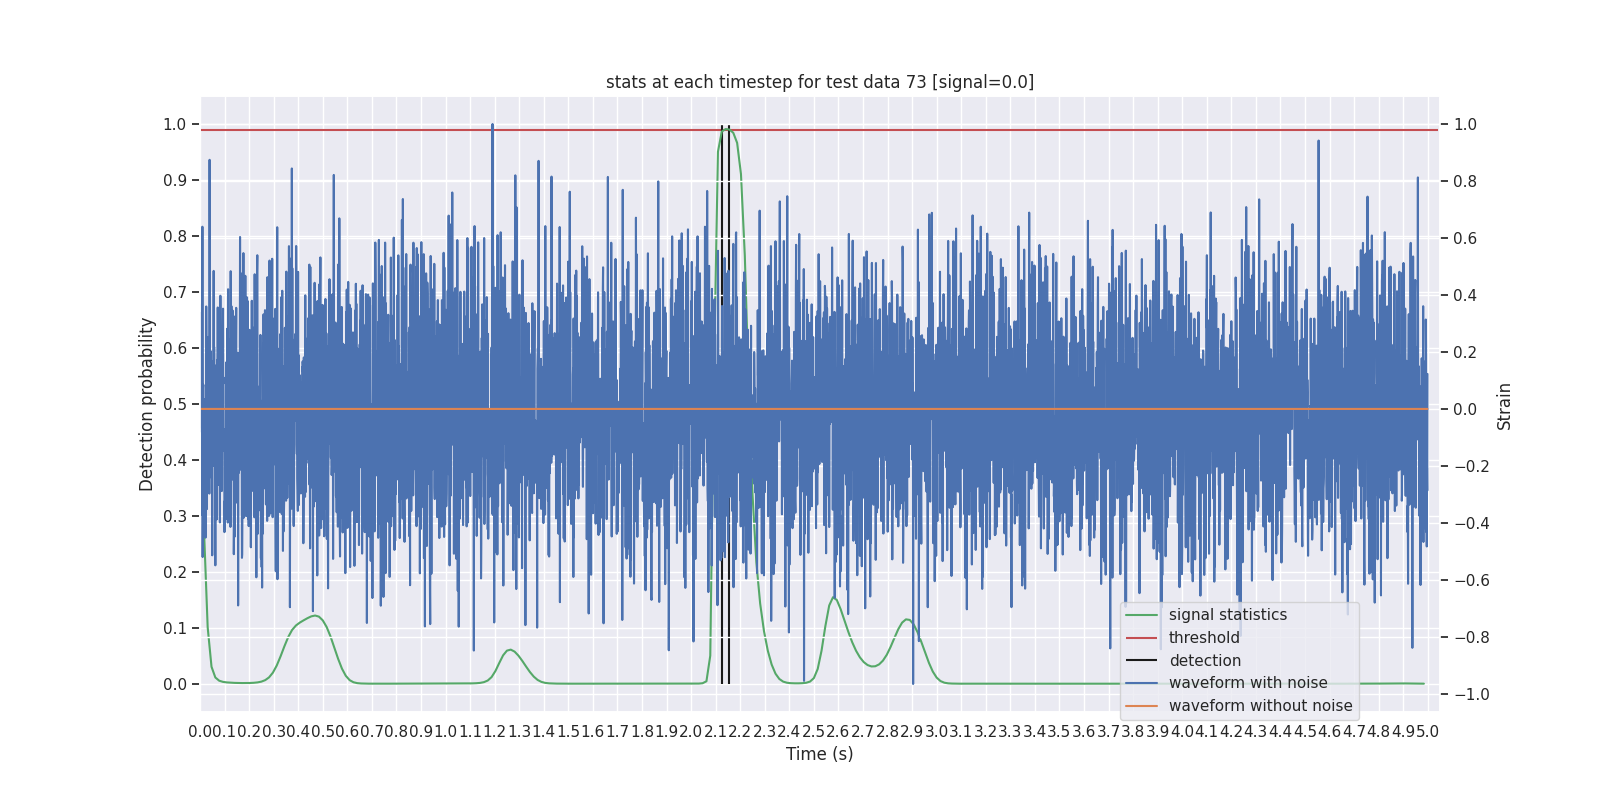Click the 5.0 tick label on the Time axis
The width and height of the screenshot is (1600, 800).
pos(1427,732)
